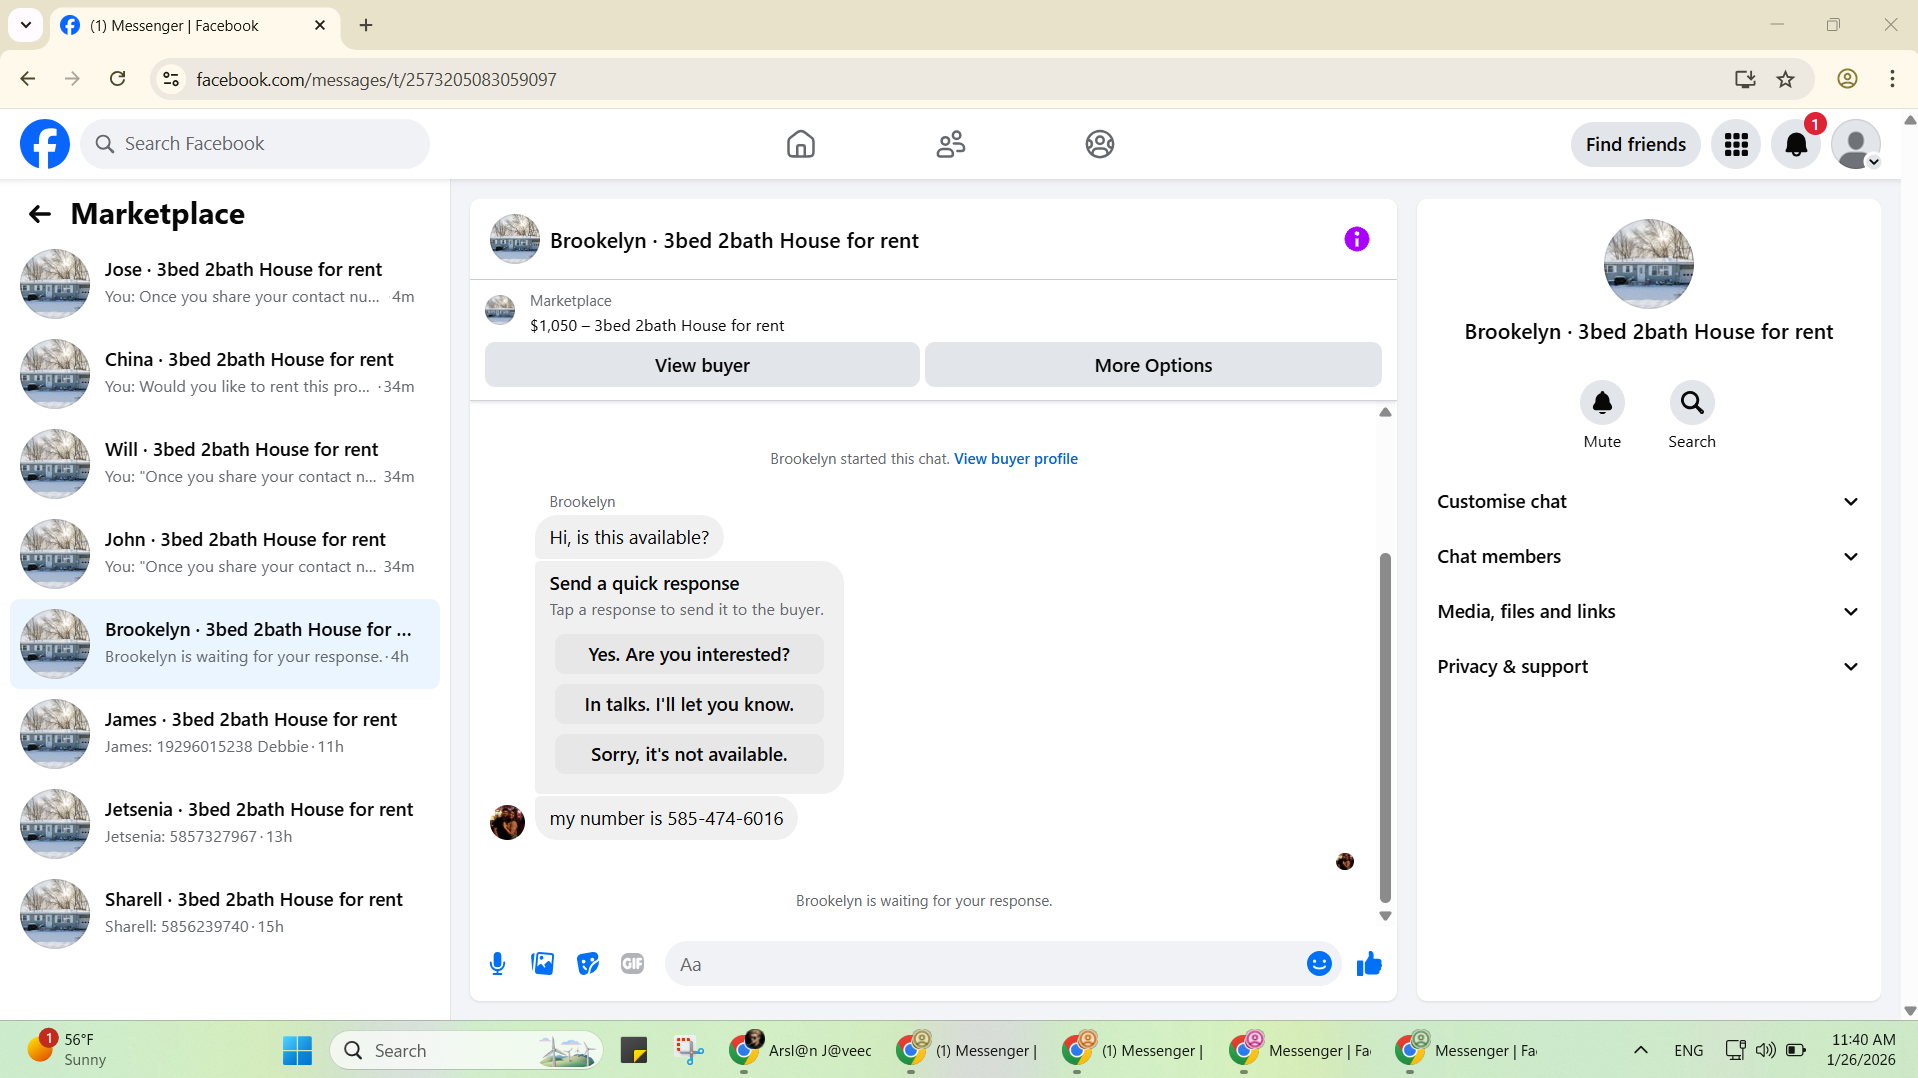Click the Windows taskbar Search box
Viewport: 1918px width, 1078px height.
pos(466,1050)
